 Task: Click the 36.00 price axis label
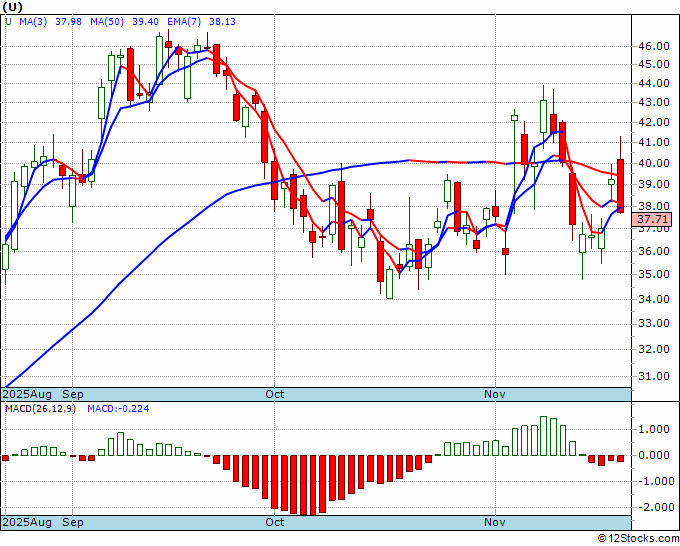coord(654,251)
